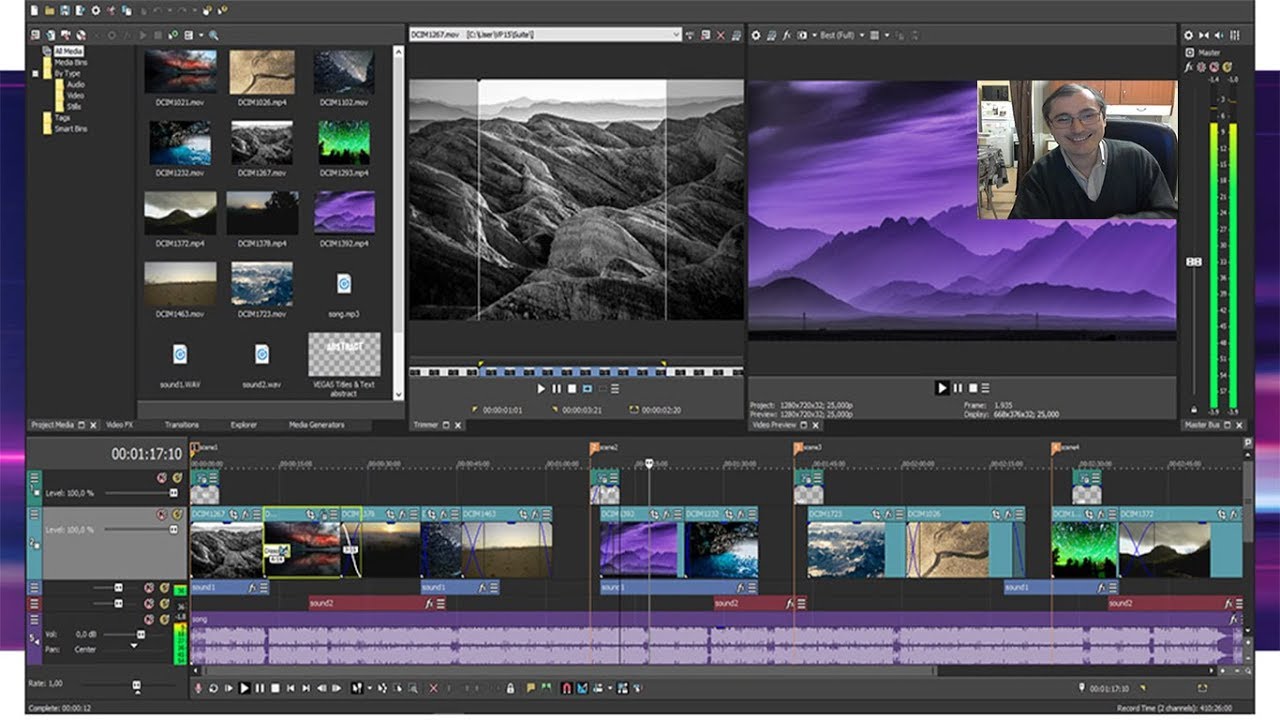The image size is (1280, 720).
Task: Select the Stills folder in media tree
Action: [75, 106]
